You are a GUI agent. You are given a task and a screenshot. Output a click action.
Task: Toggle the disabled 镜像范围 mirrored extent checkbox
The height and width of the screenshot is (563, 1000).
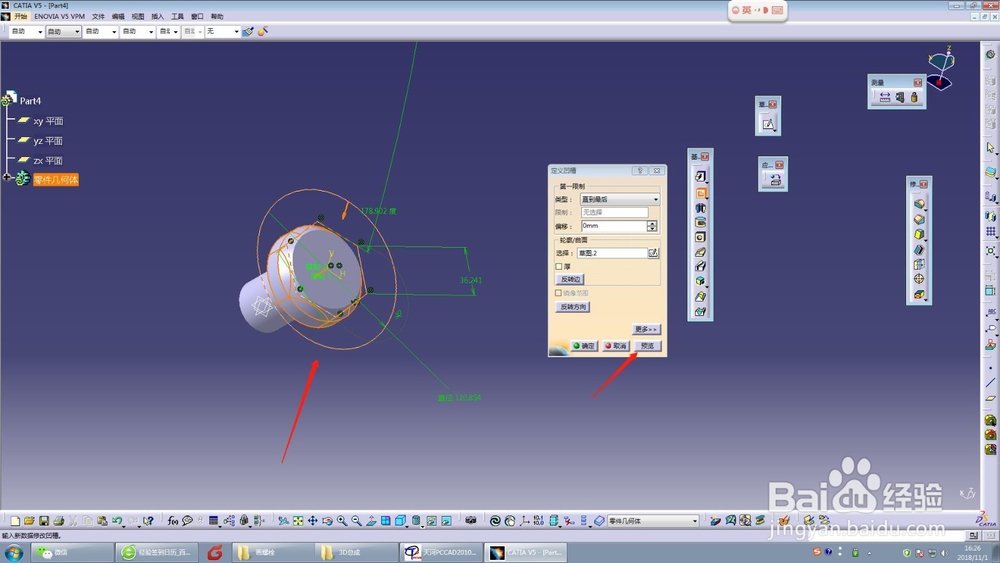click(559, 293)
